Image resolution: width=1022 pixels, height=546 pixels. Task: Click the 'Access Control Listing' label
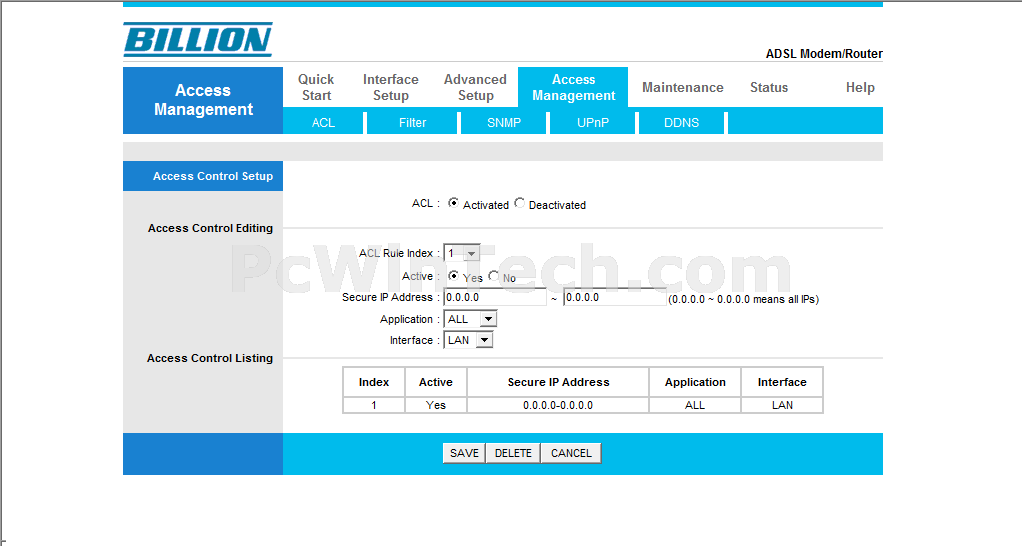click(209, 358)
